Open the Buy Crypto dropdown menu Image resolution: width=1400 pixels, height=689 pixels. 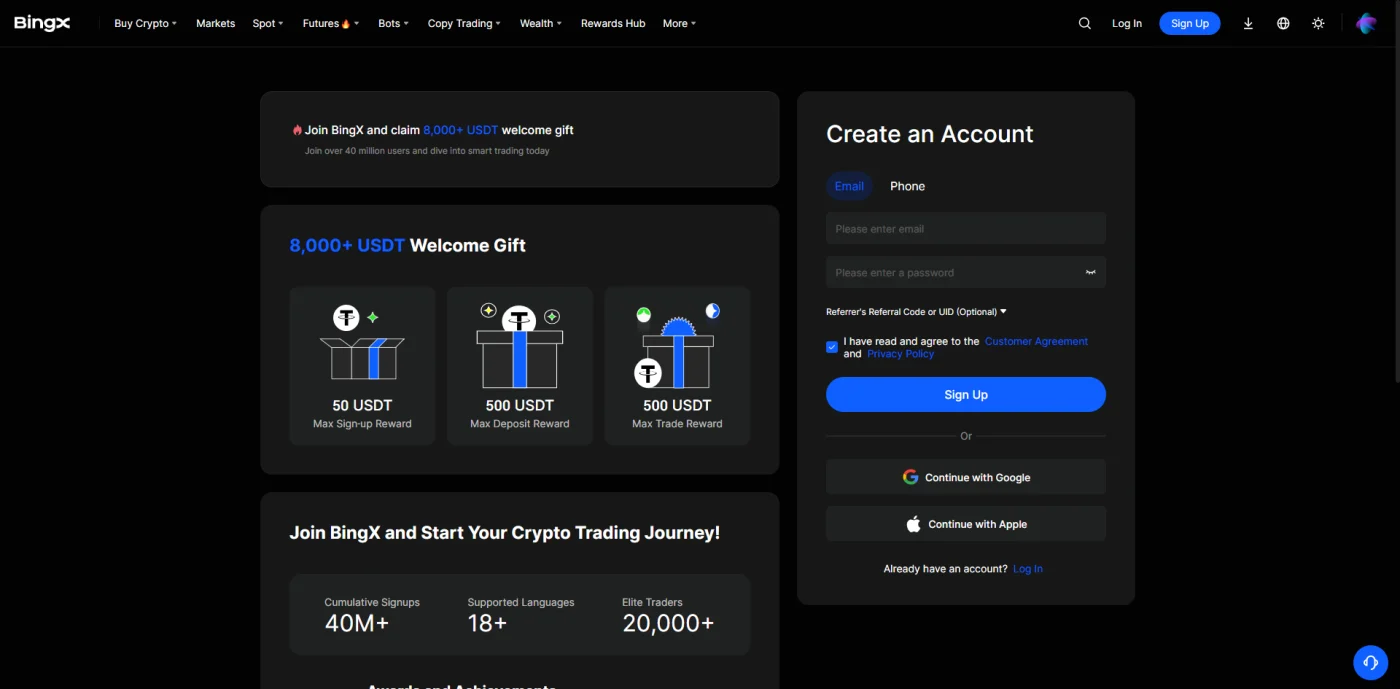(145, 23)
